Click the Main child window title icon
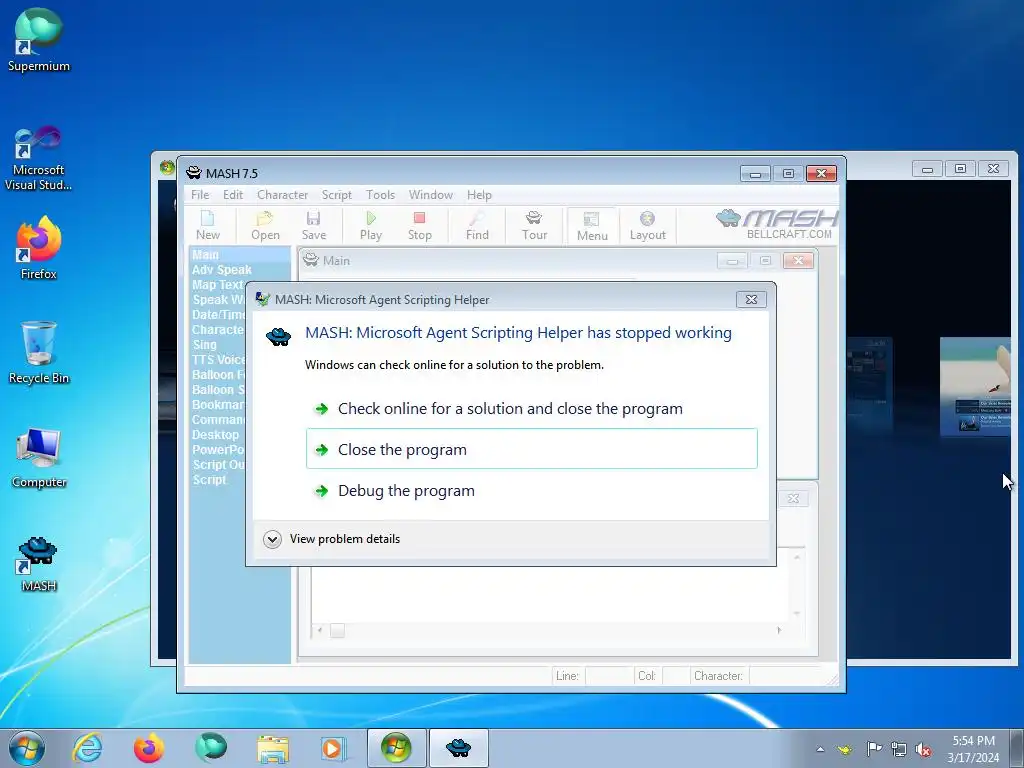1024x768 pixels. click(311, 260)
